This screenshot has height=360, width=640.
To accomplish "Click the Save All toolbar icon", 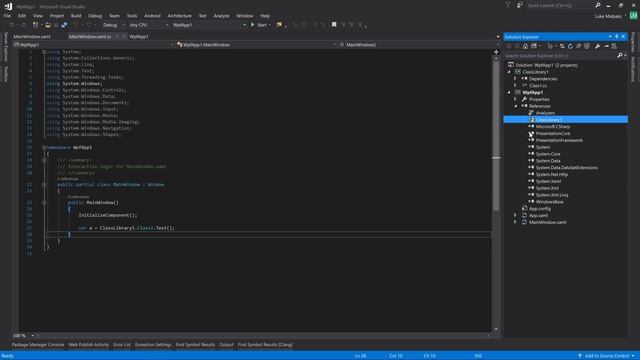I will tap(64, 25).
